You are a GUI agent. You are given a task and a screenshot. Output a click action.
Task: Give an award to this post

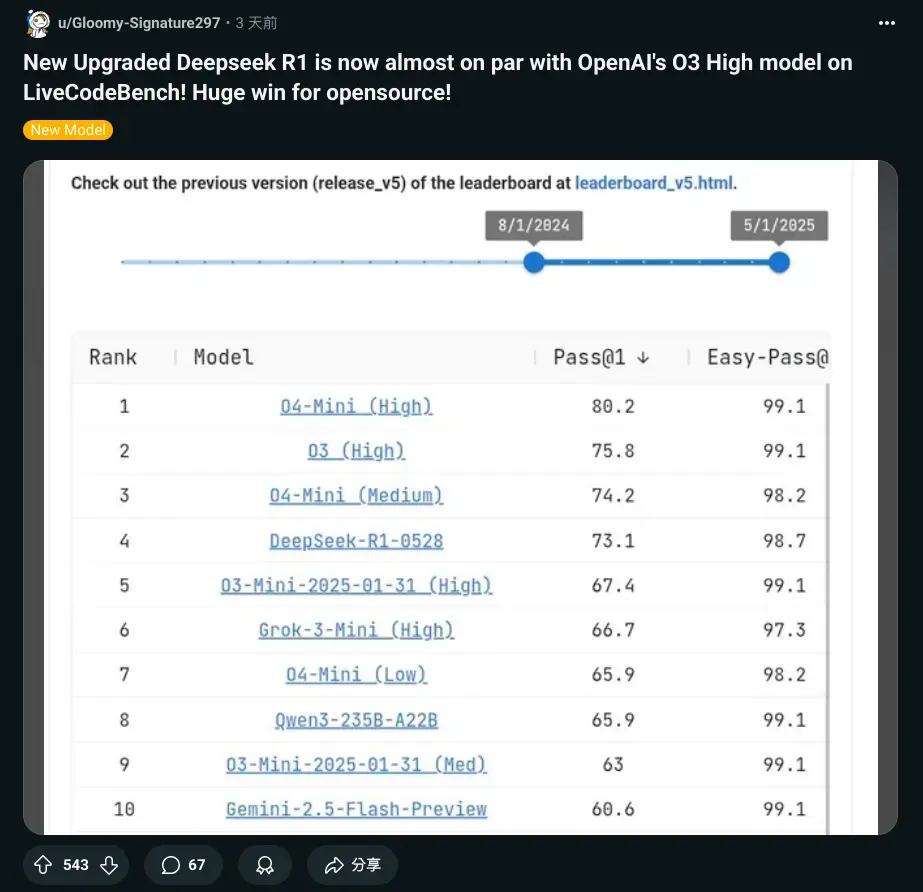coord(265,865)
